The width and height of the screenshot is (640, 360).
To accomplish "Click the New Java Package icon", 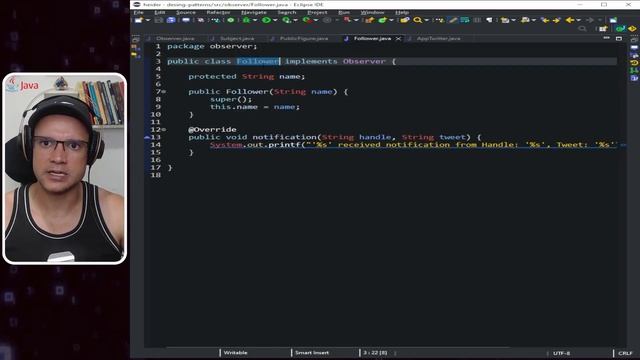I will point(370,20).
